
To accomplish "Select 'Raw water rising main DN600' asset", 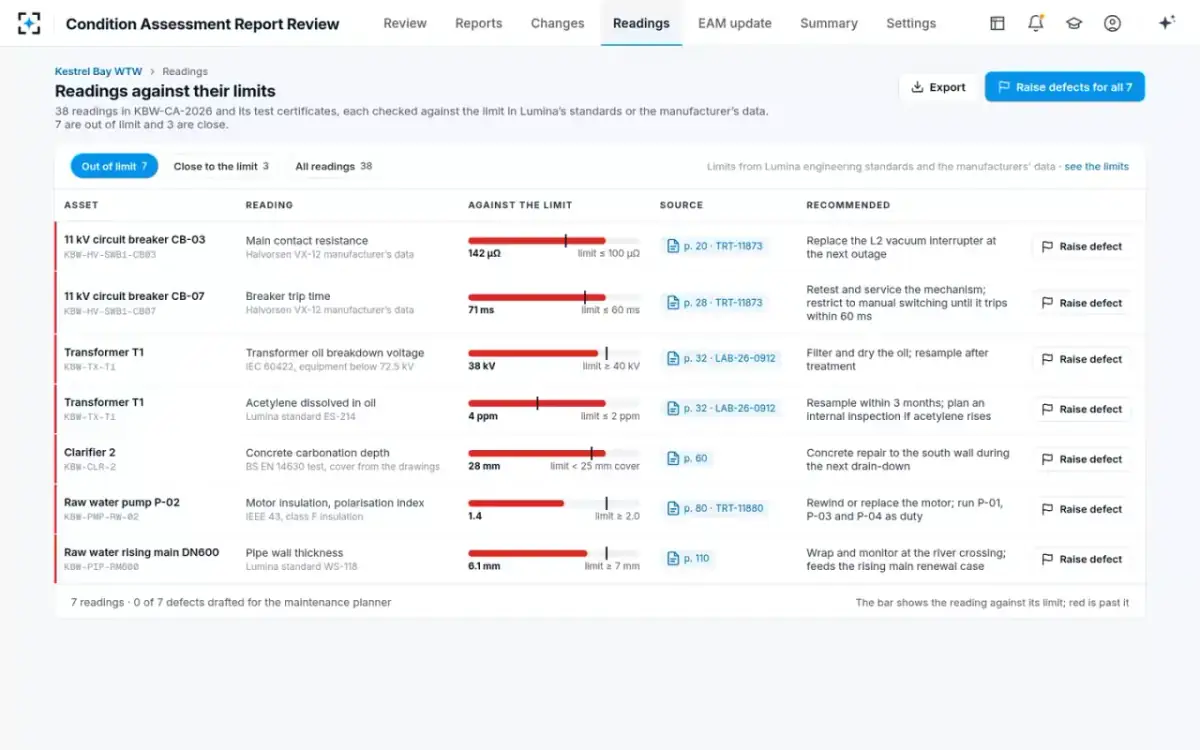I will [x=141, y=552].
